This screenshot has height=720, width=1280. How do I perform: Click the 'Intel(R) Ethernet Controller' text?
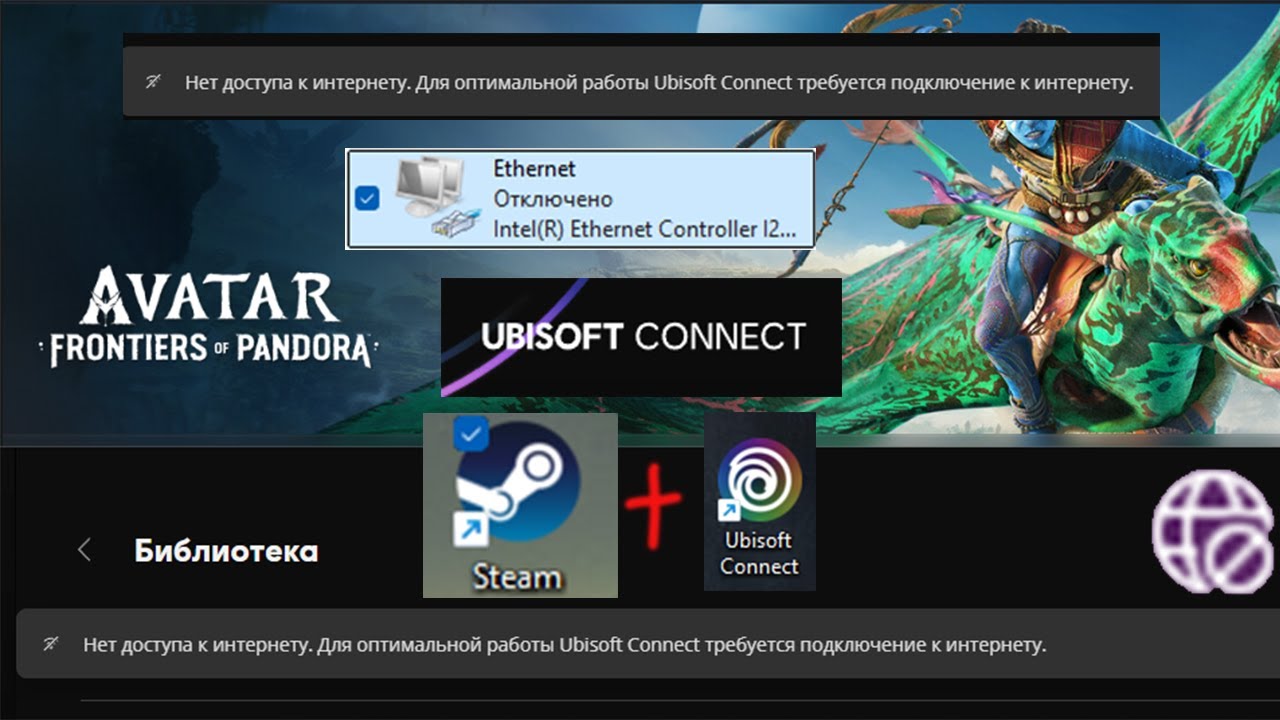[645, 229]
